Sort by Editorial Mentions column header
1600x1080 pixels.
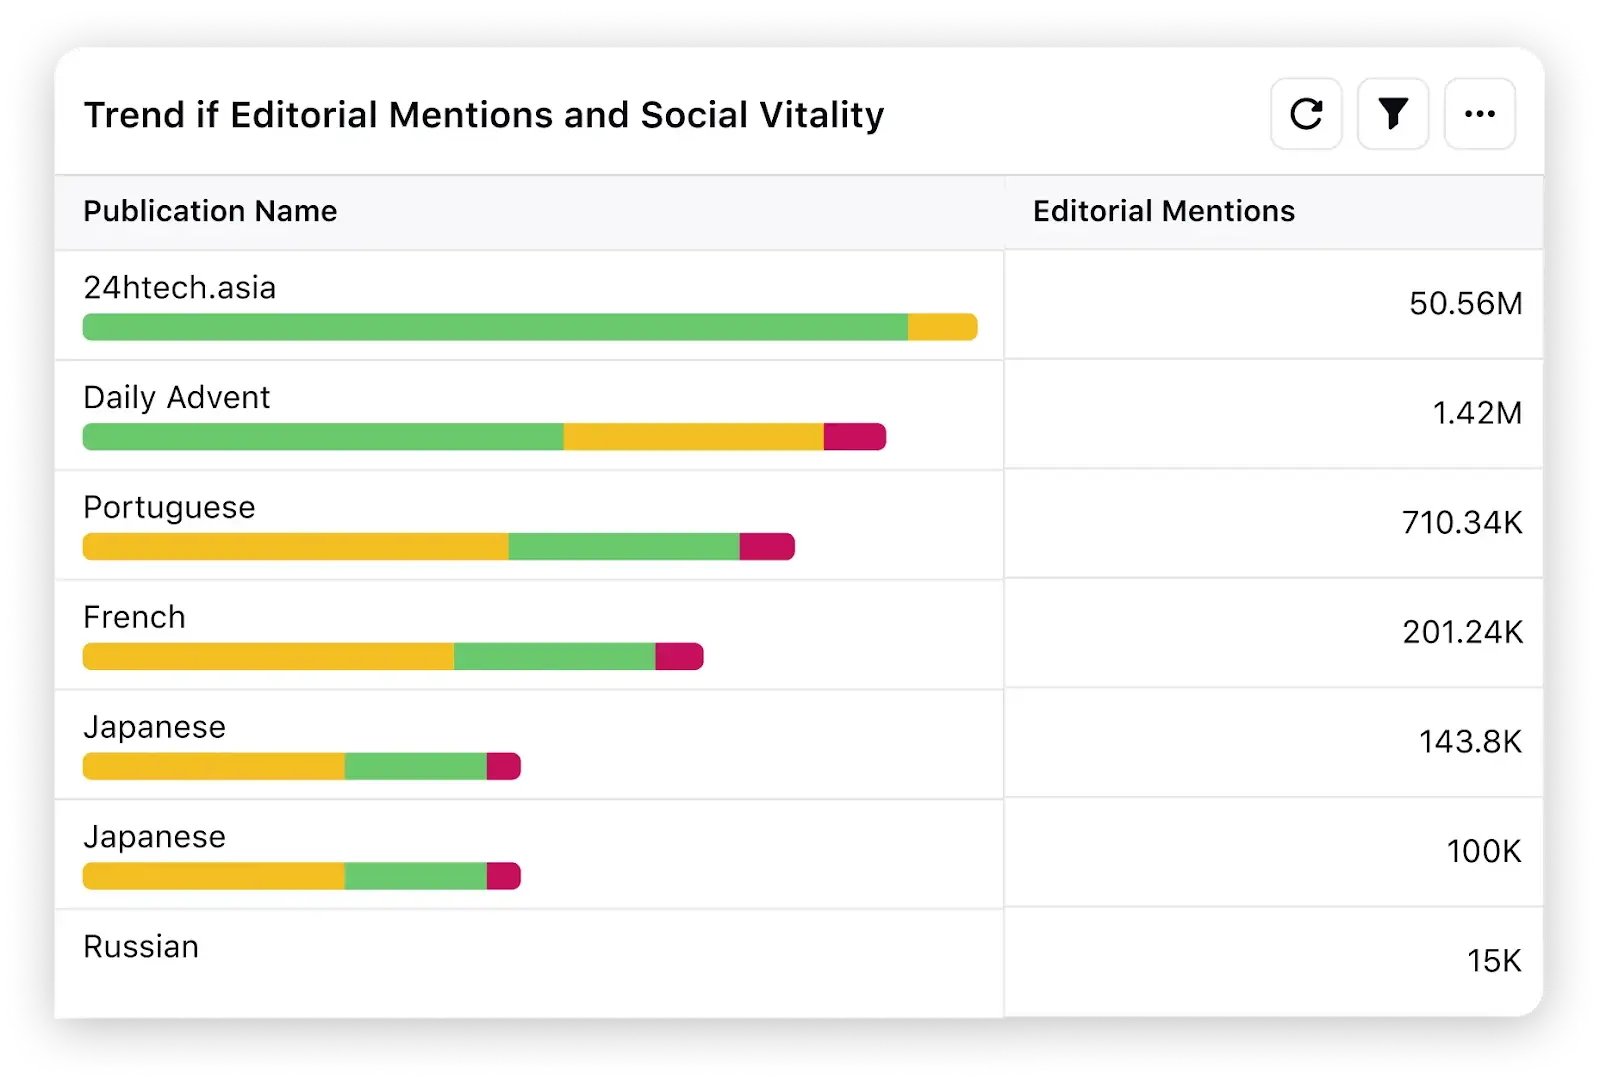(1164, 211)
